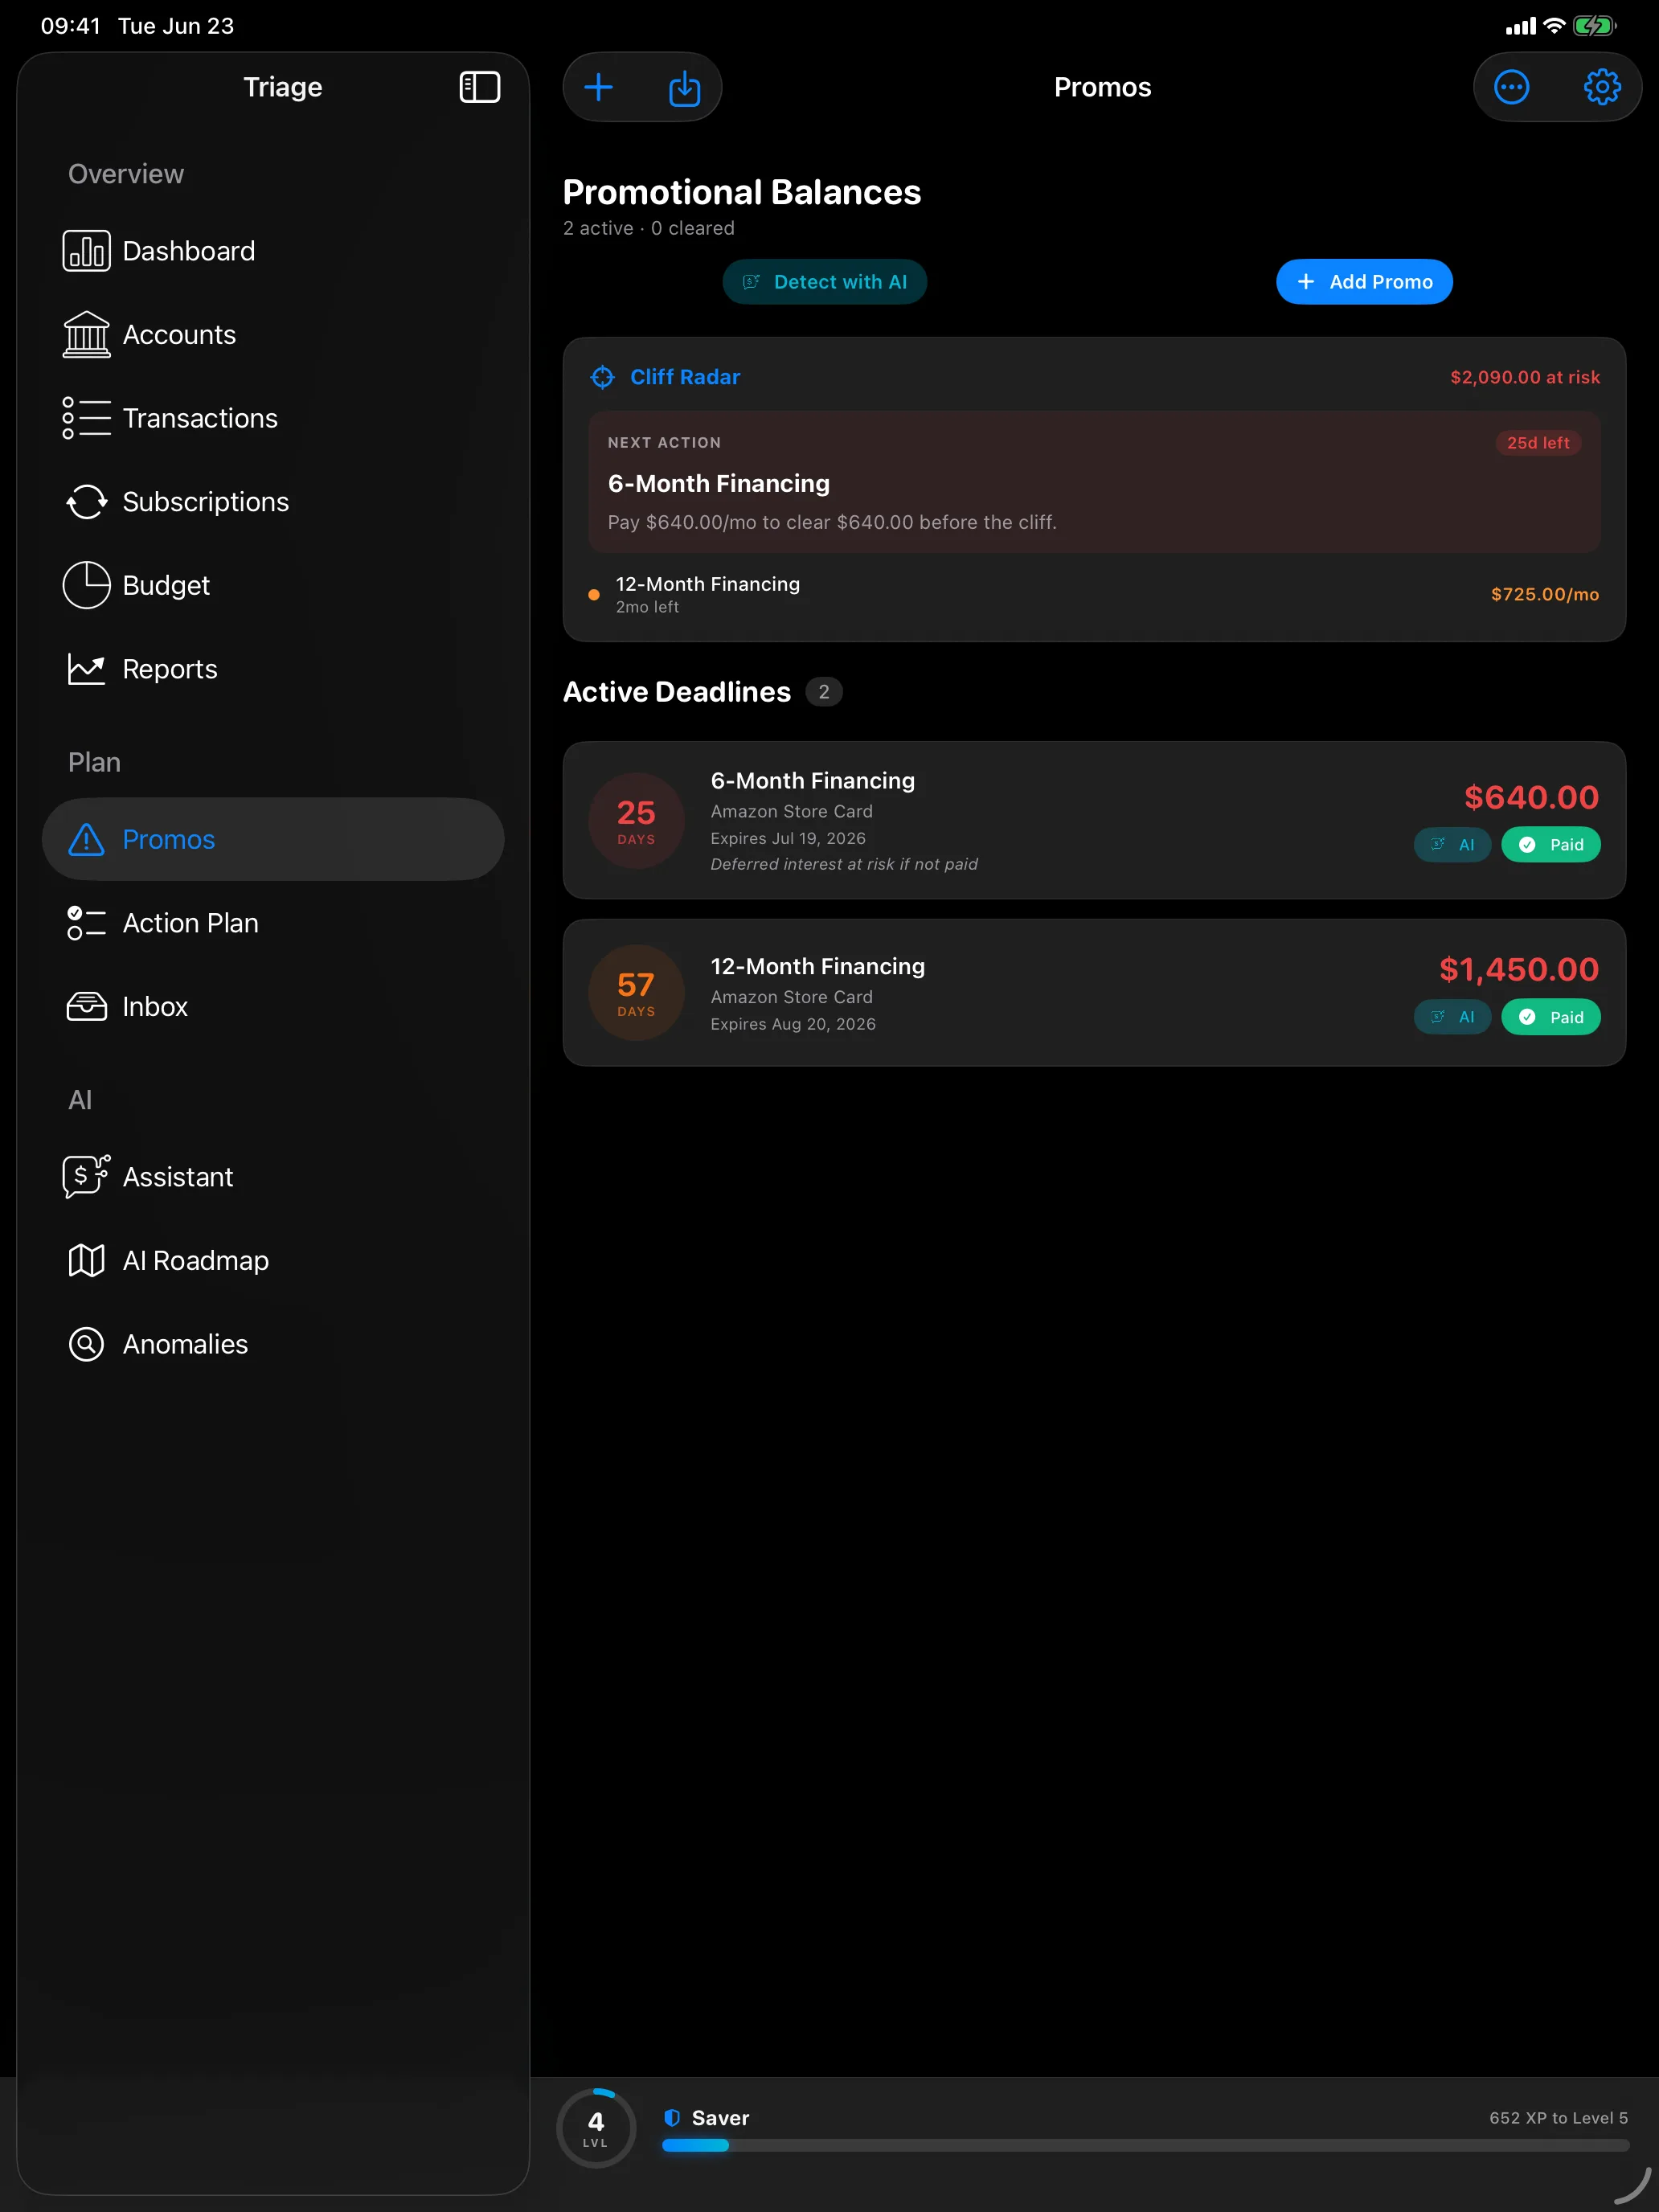Select Reports sidebar item
Viewport: 1659px width, 2212px height.
point(273,669)
